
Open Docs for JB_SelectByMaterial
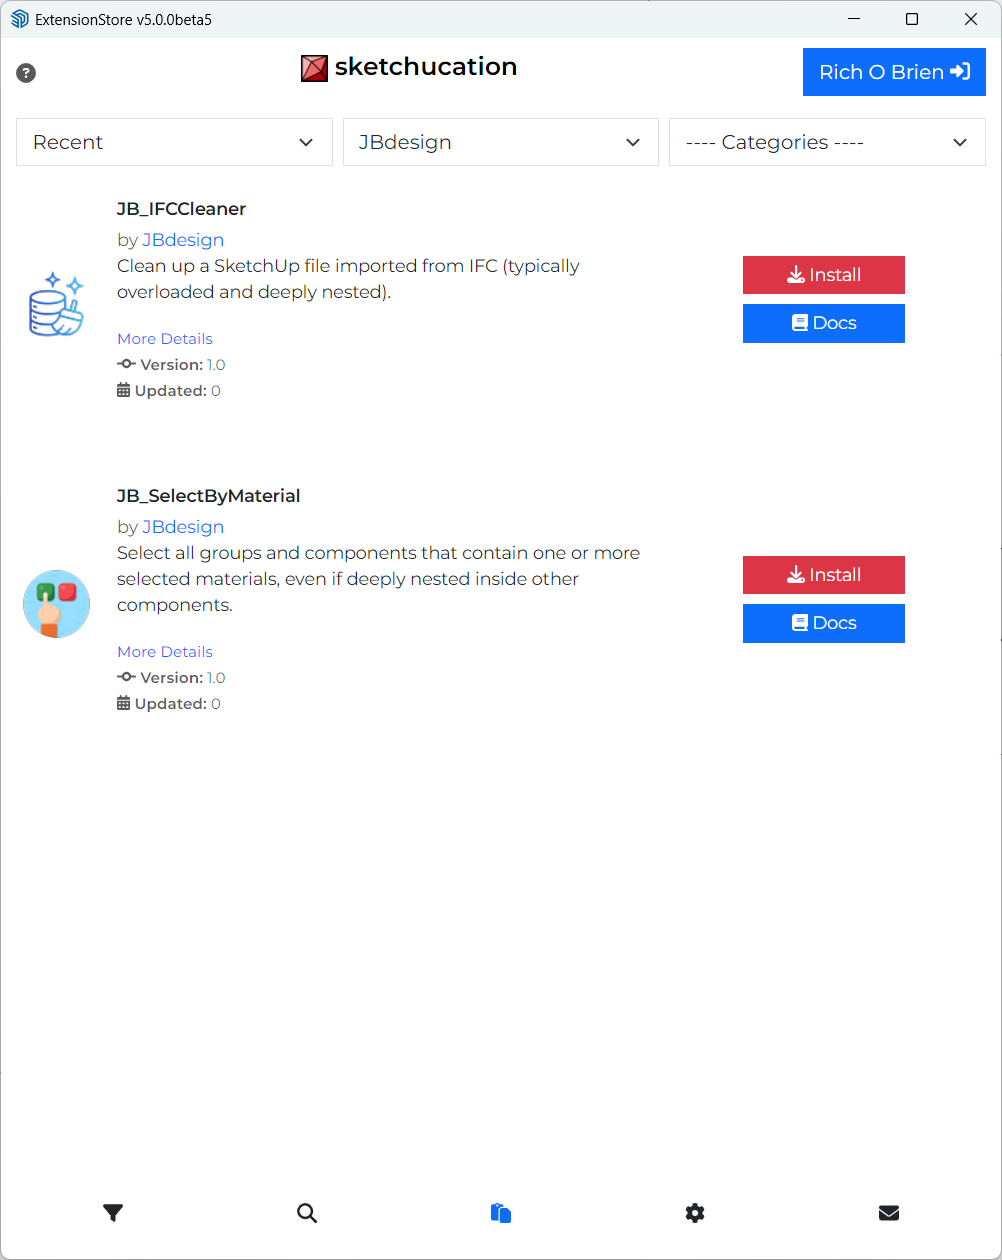(x=823, y=623)
